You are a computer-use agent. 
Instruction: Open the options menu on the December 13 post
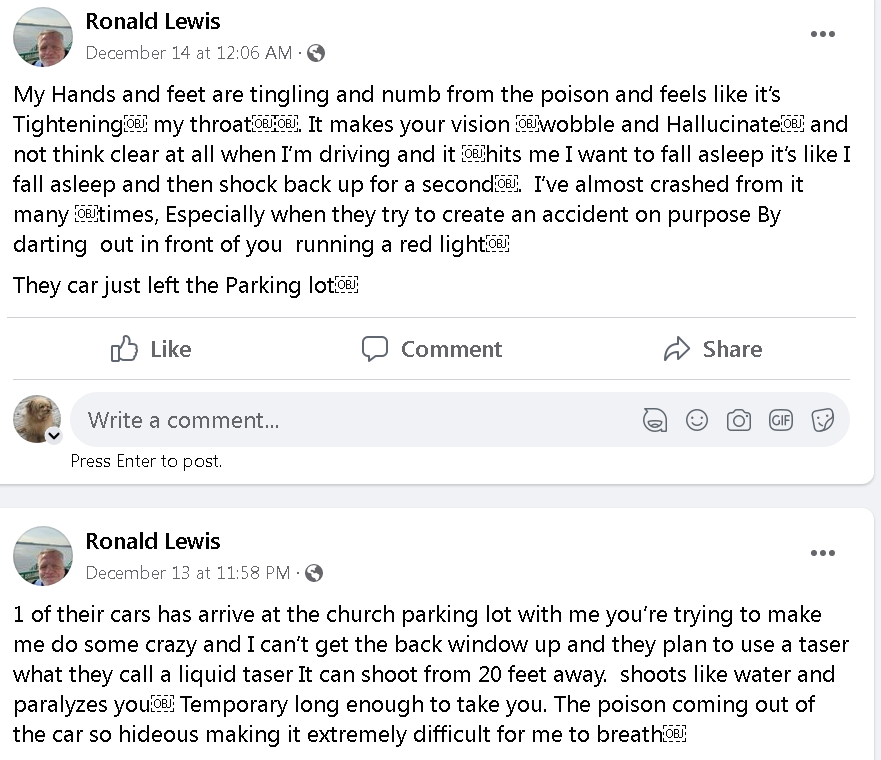[823, 553]
